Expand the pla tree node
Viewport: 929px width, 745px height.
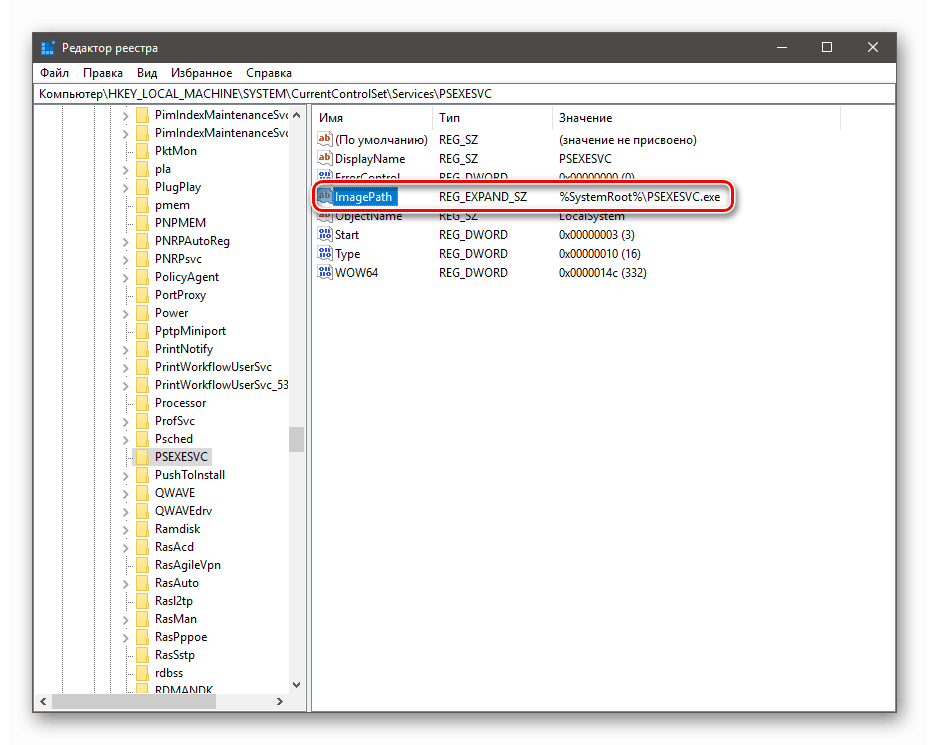[126, 170]
